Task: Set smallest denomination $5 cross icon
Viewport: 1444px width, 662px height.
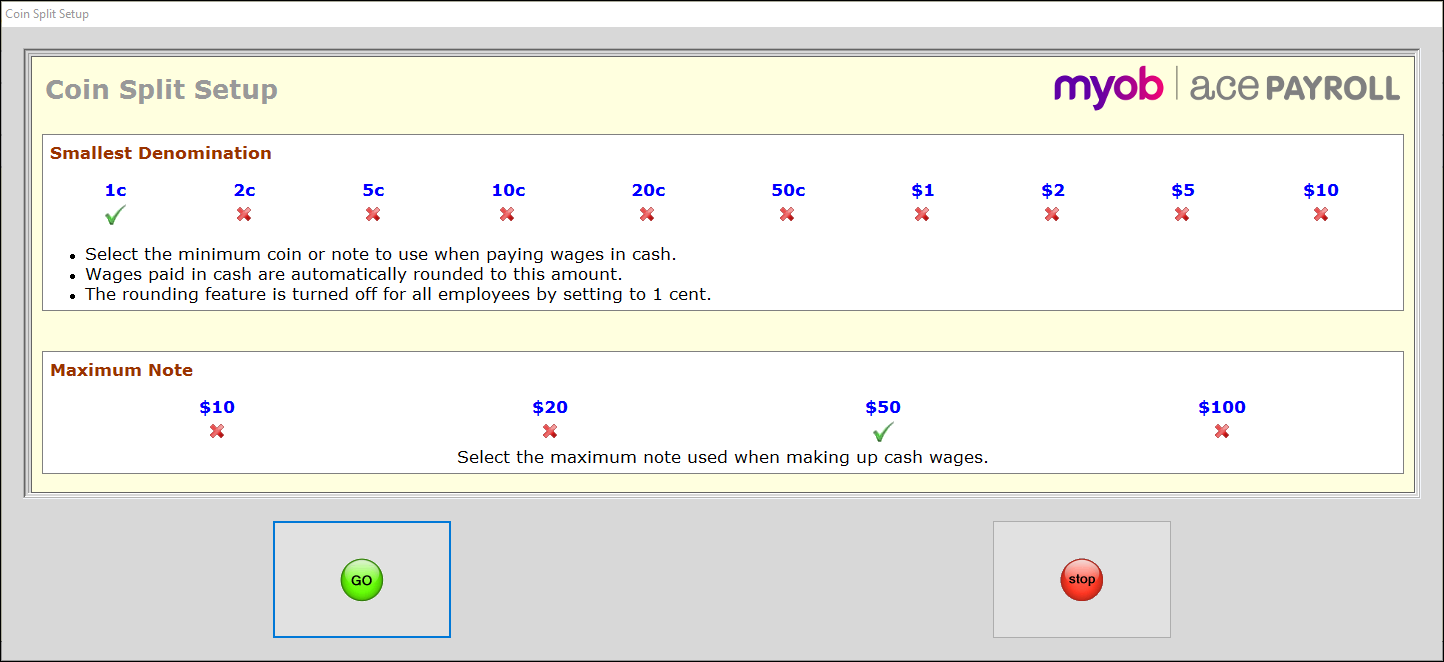Action: pyautogui.click(x=1182, y=214)
